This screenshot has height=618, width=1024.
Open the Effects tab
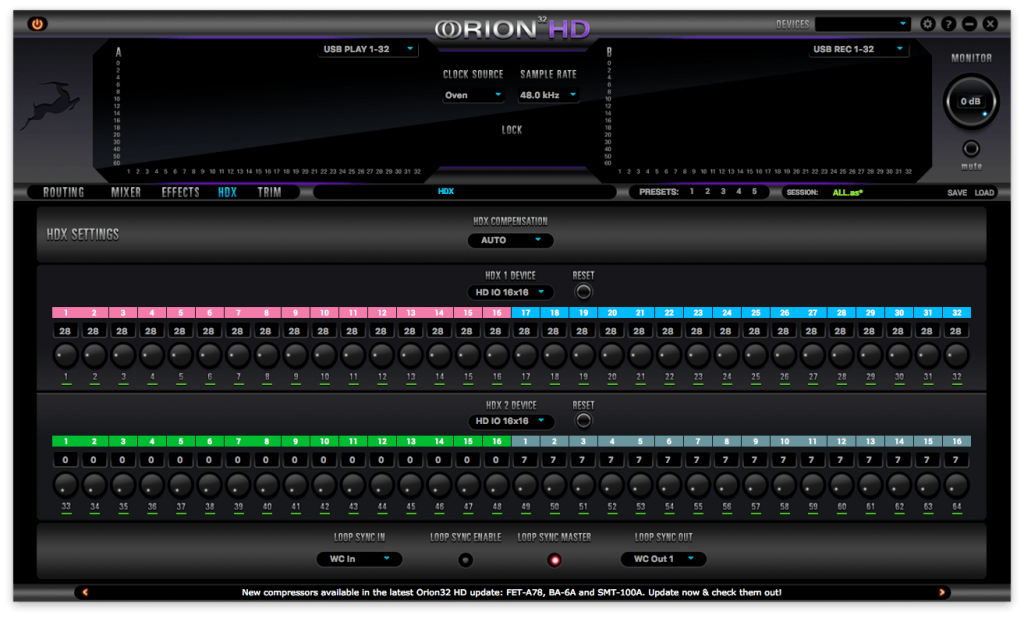[180, 192]
